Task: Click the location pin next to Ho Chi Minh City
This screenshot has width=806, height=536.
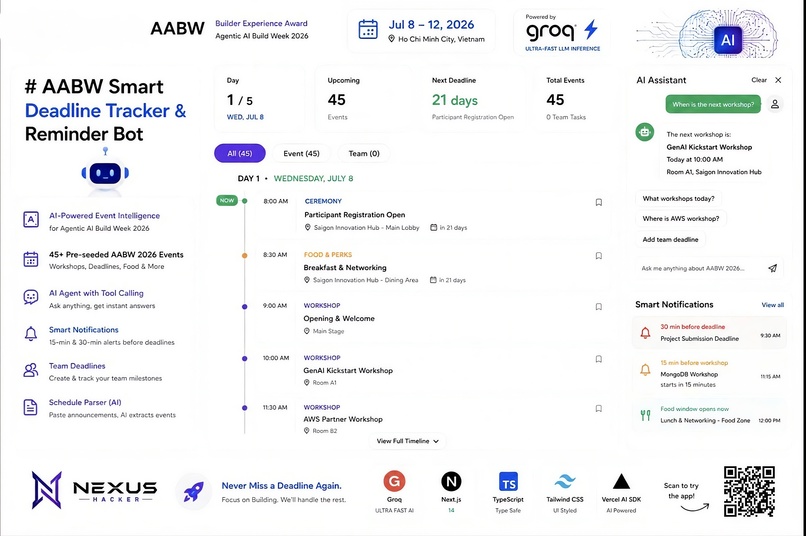Action: point(391,39)
